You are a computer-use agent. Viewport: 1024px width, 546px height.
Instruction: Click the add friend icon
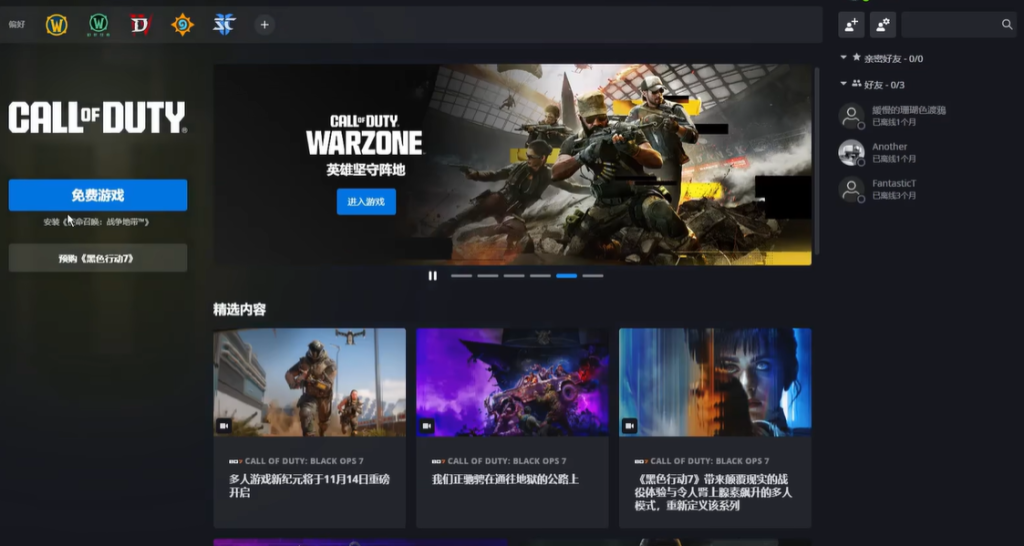point(851,25)
